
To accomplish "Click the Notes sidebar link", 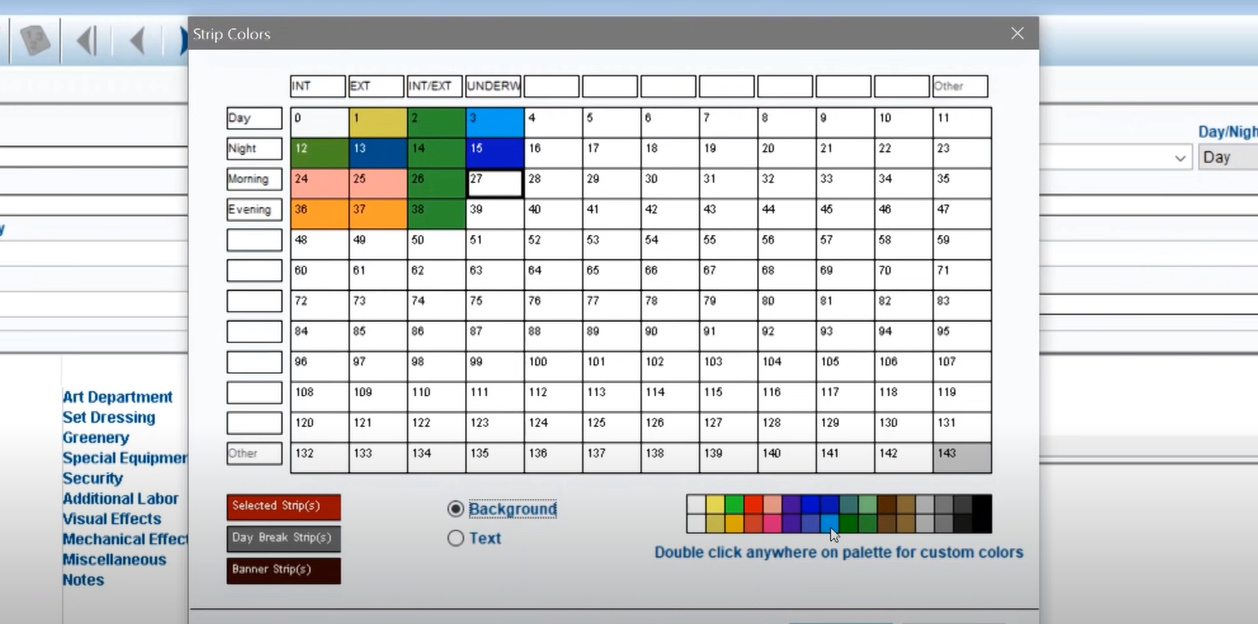I will tap(83, 580).
